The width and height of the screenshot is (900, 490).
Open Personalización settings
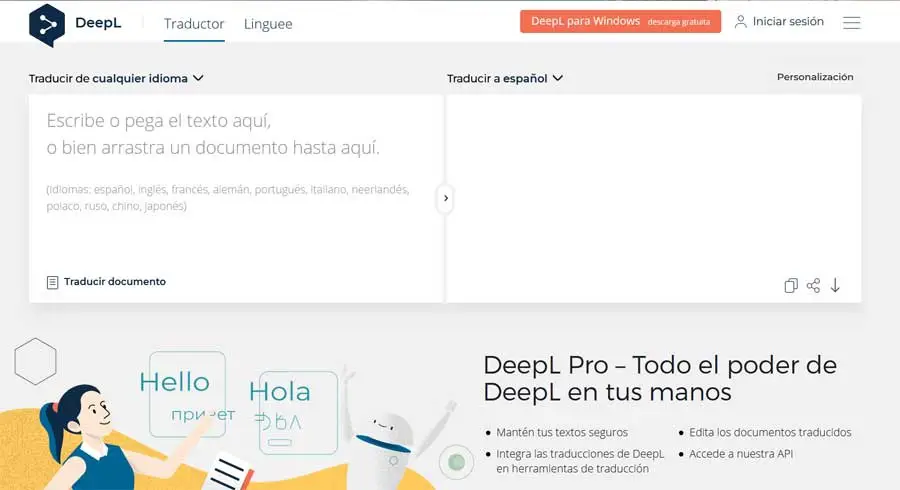(x=815, y=77)
